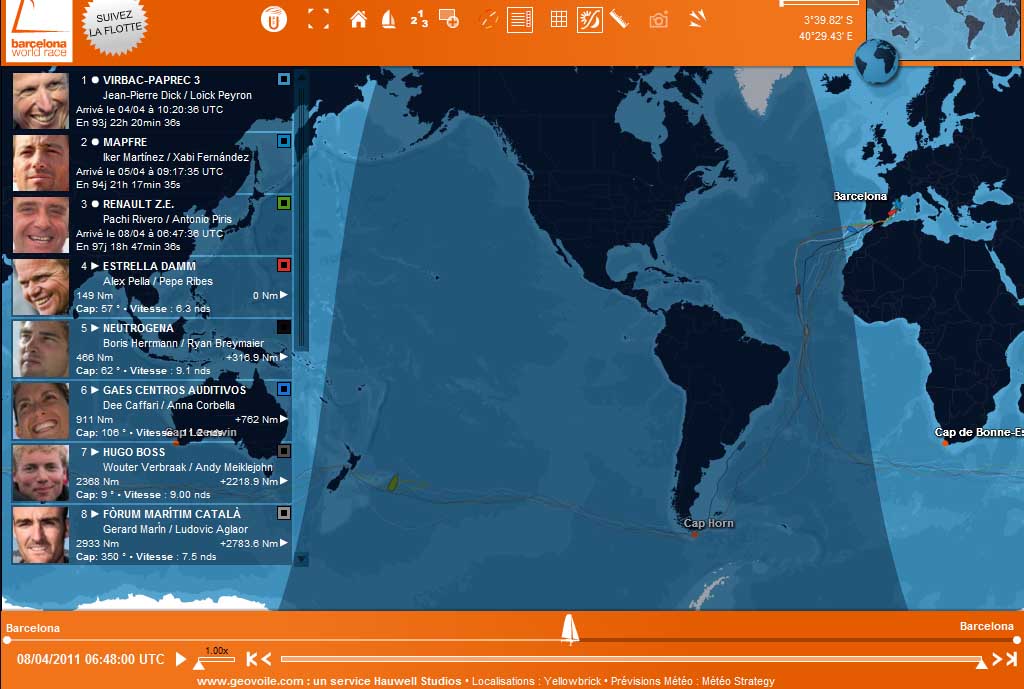The image size is (1024, 689).
Task: Toggle NEUTROGENA black boat square
Action: click(283, 327)
